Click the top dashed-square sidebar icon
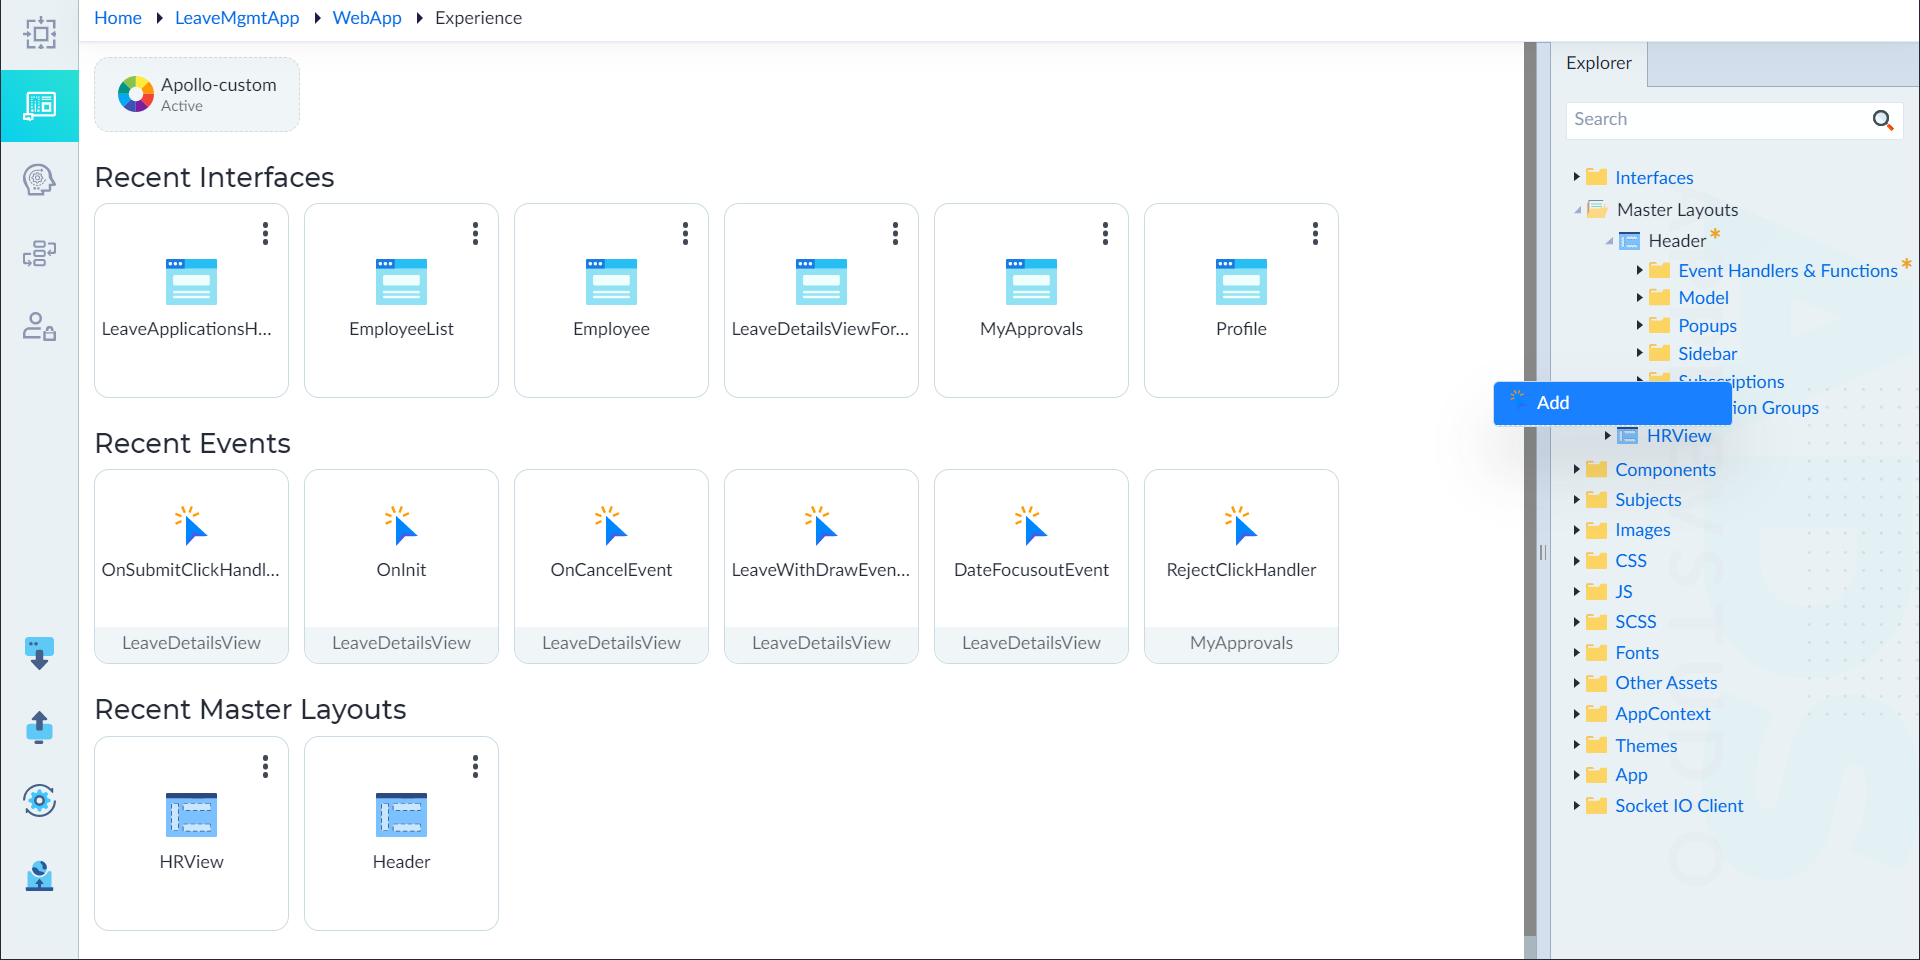 pyautogui.click(x=39, y=33)
